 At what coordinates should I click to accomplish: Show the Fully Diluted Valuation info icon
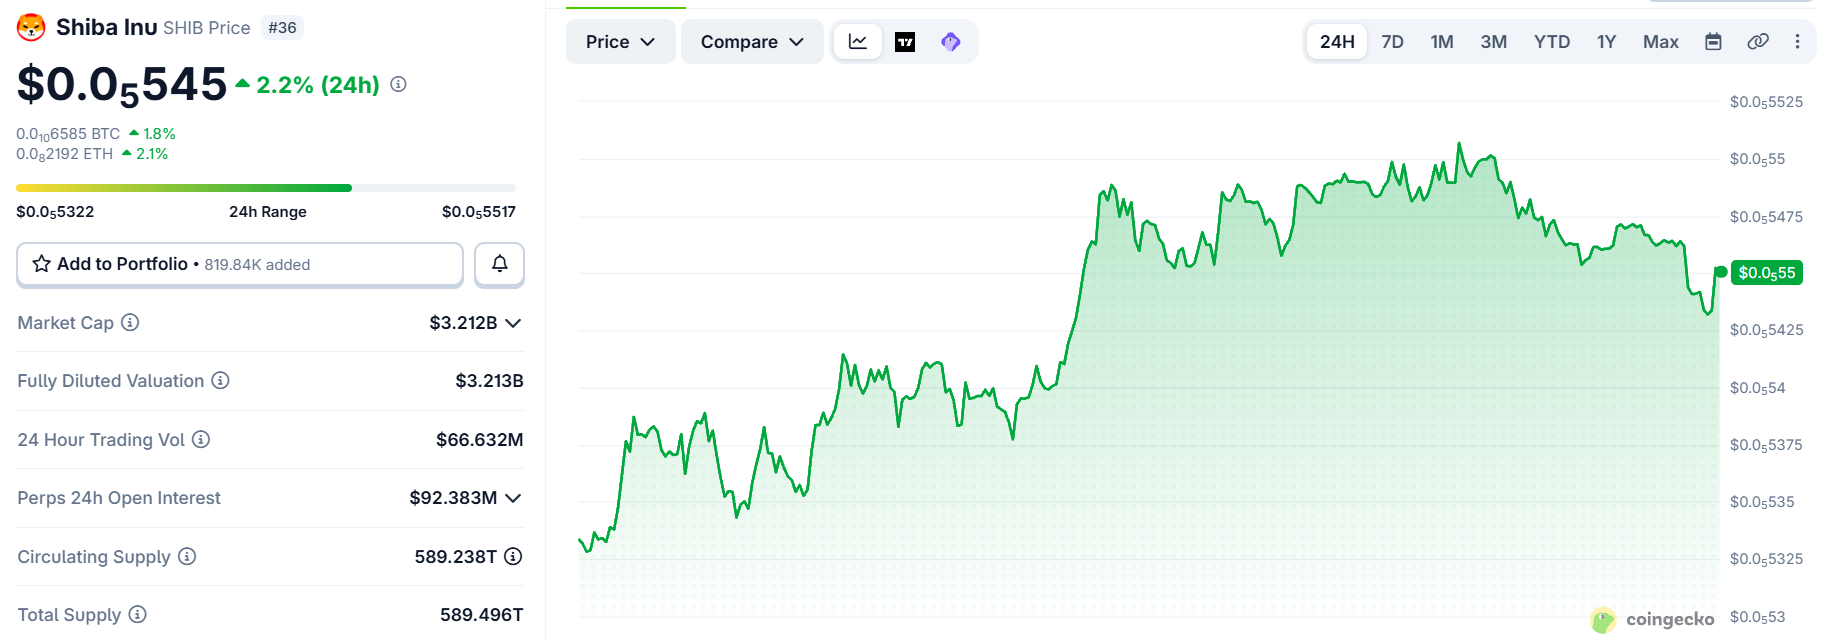(x=220, y=380)
